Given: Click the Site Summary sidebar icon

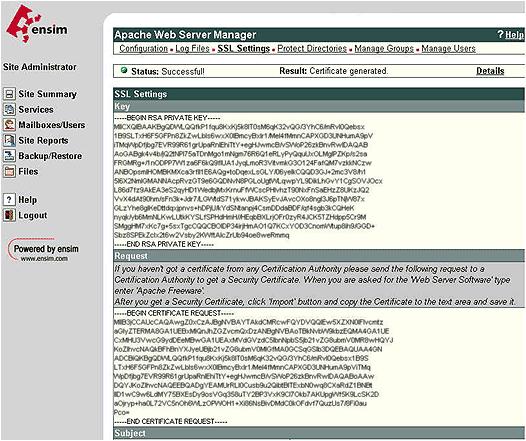Looking at the screenshot, I should [9, 94].
